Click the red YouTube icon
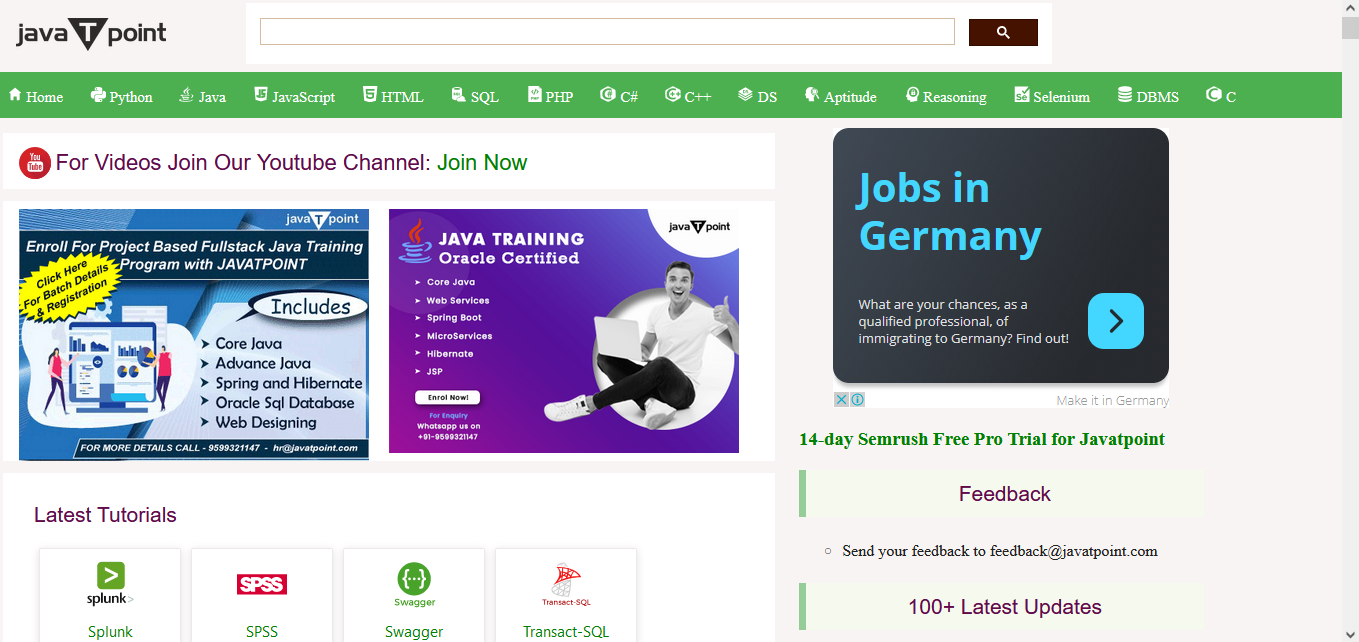 35,162
